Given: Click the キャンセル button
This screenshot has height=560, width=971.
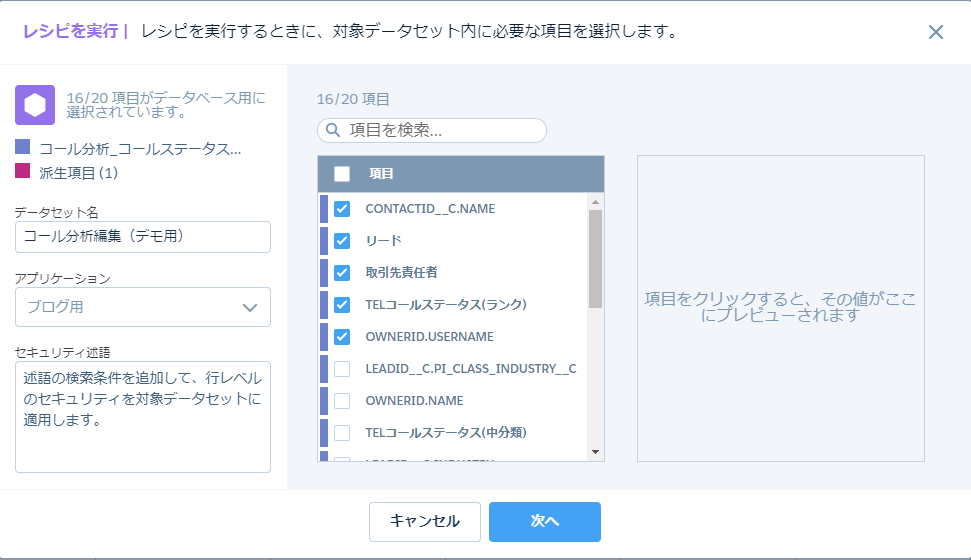Looking at the screenshot, I should (x=425, y=521).
